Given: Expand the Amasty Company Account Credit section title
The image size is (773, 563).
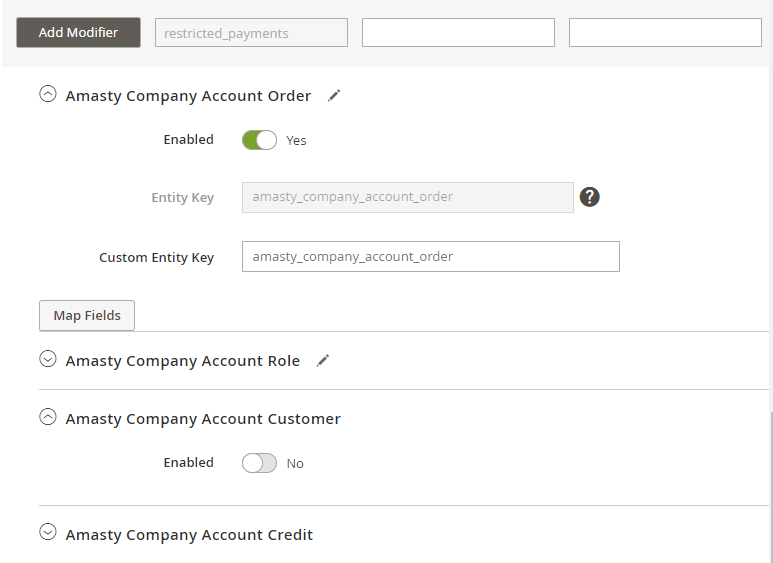Looking at the screenshot, I should [189, 535].
